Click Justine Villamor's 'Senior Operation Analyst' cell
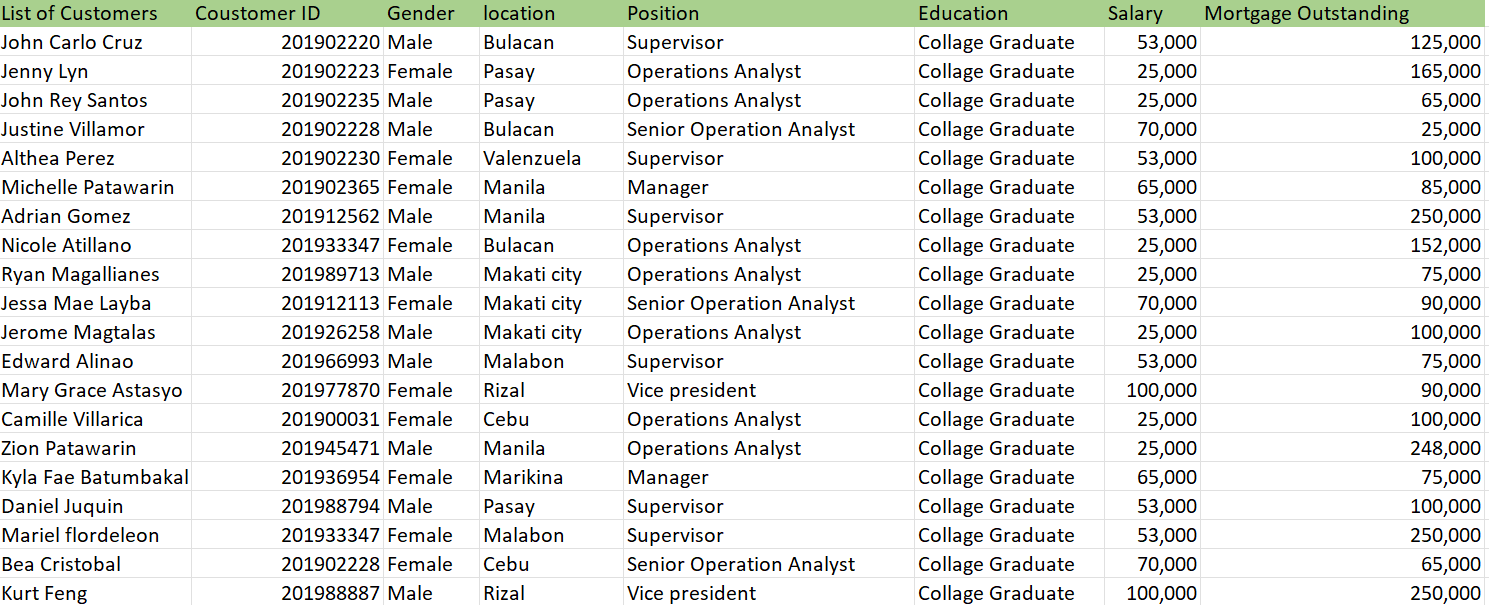The width and height of the screenshot is (1489, 605). tap(769, 129)
